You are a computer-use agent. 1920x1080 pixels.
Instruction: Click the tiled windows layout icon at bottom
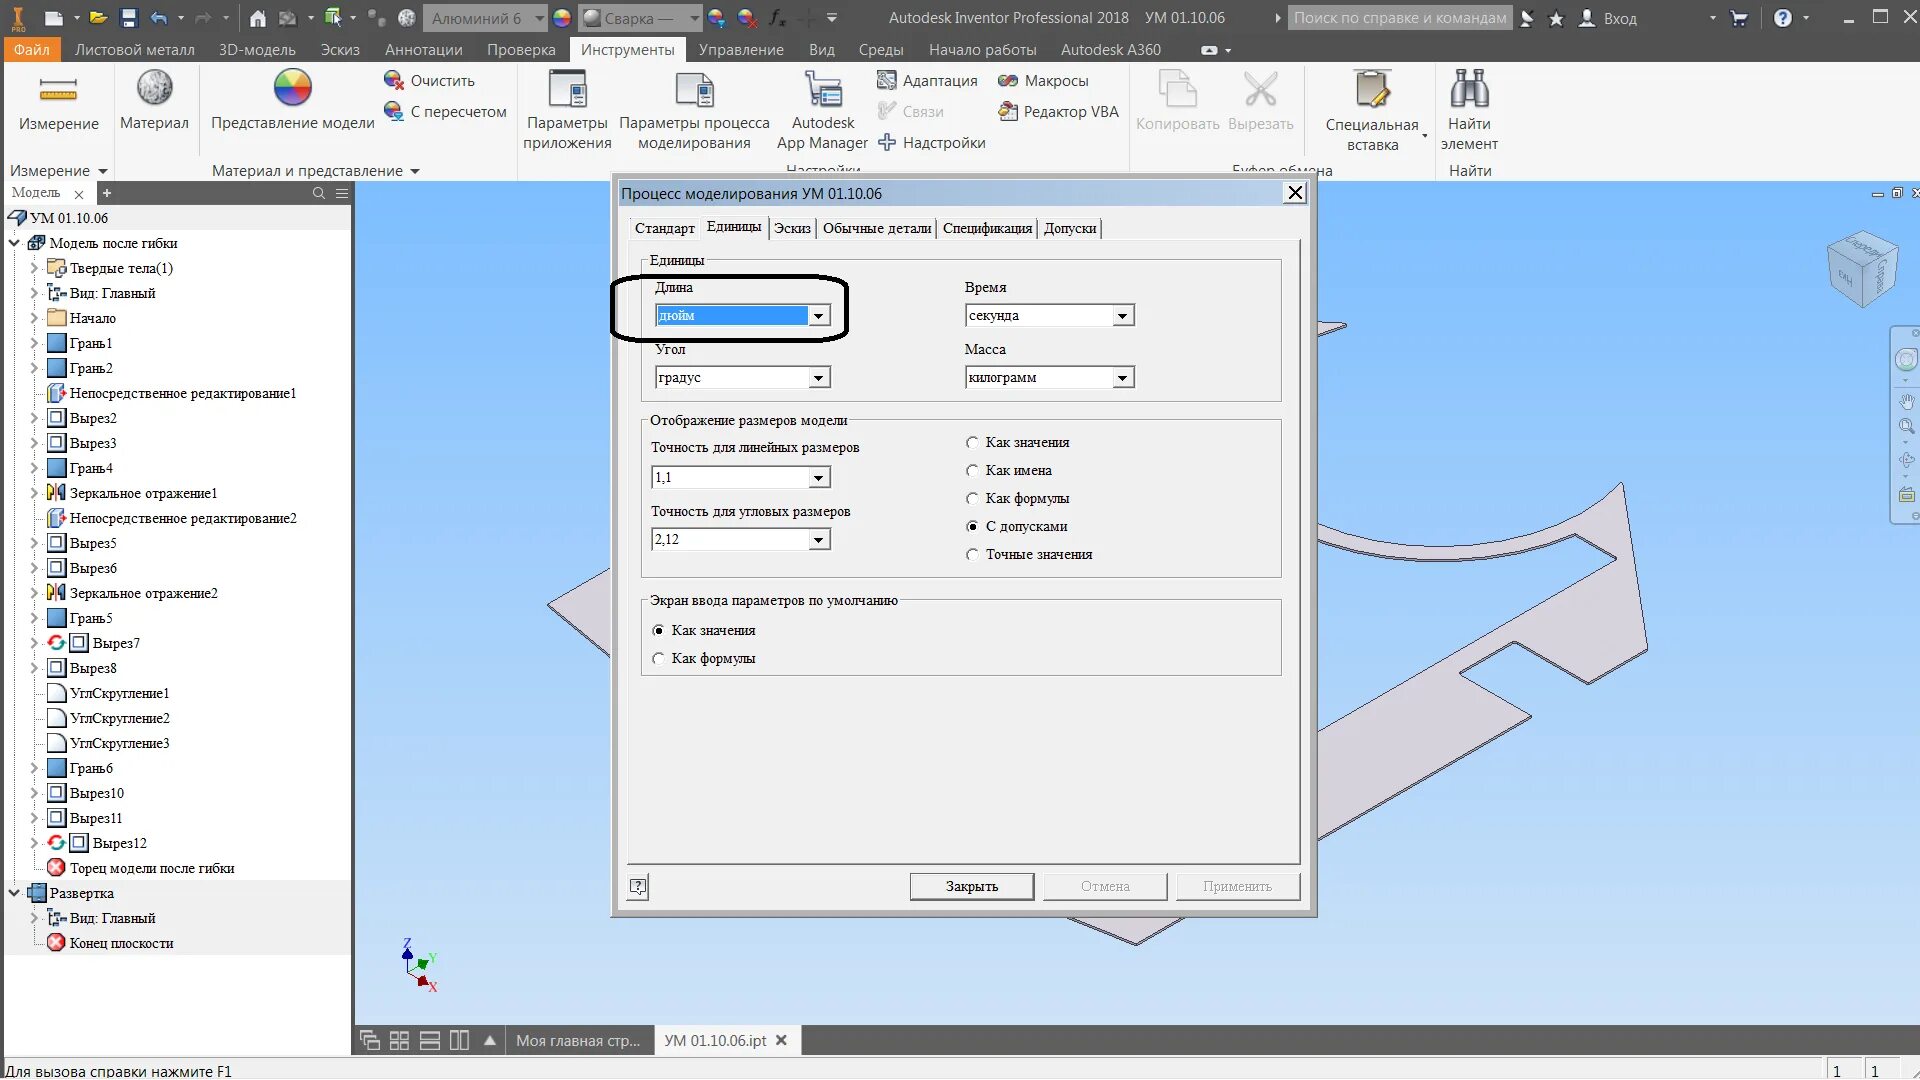[x=399, y=1040]
